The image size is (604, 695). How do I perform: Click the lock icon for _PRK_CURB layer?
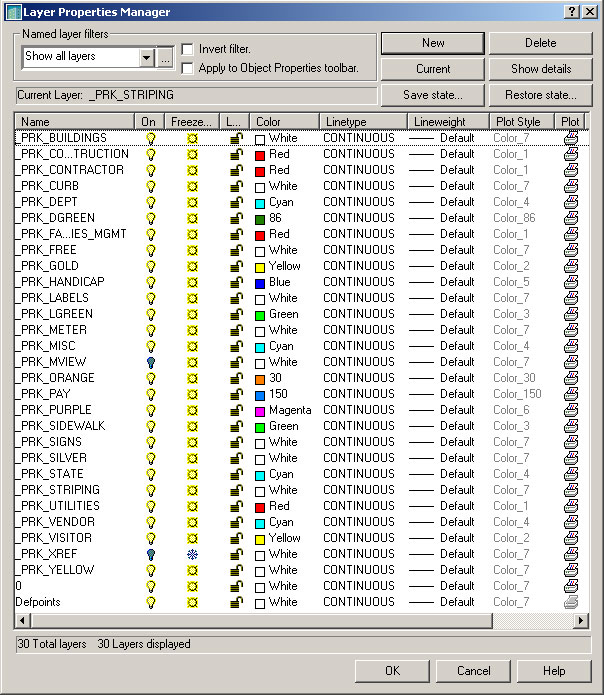tap(236, 186)
